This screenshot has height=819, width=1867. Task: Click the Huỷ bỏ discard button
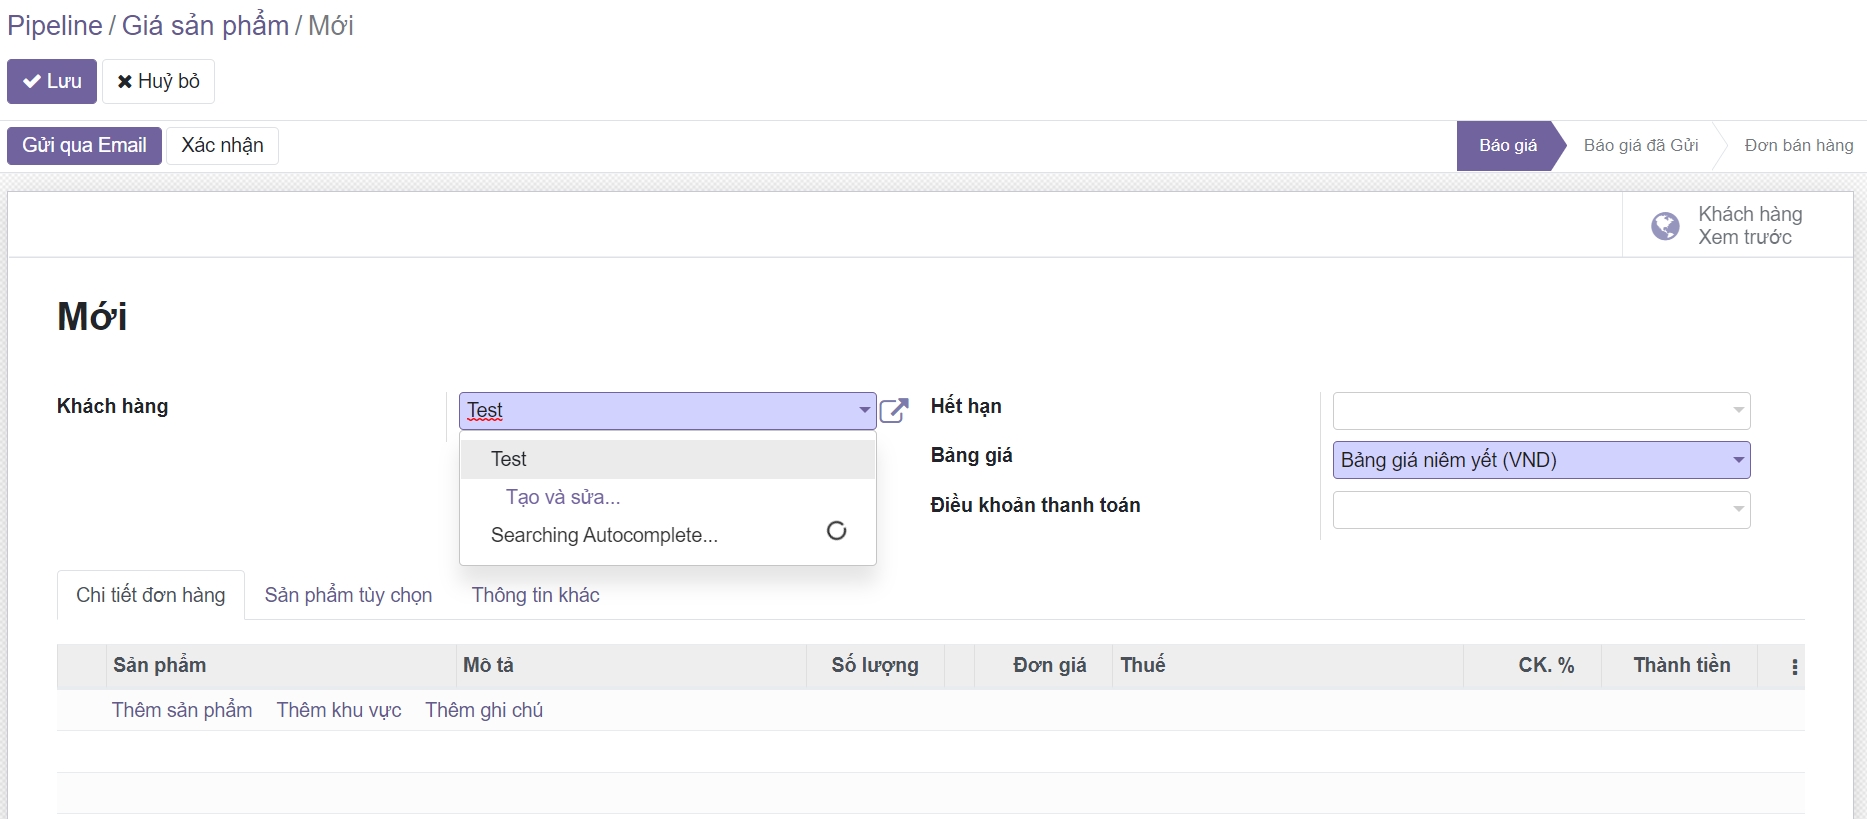click(158, 81)
